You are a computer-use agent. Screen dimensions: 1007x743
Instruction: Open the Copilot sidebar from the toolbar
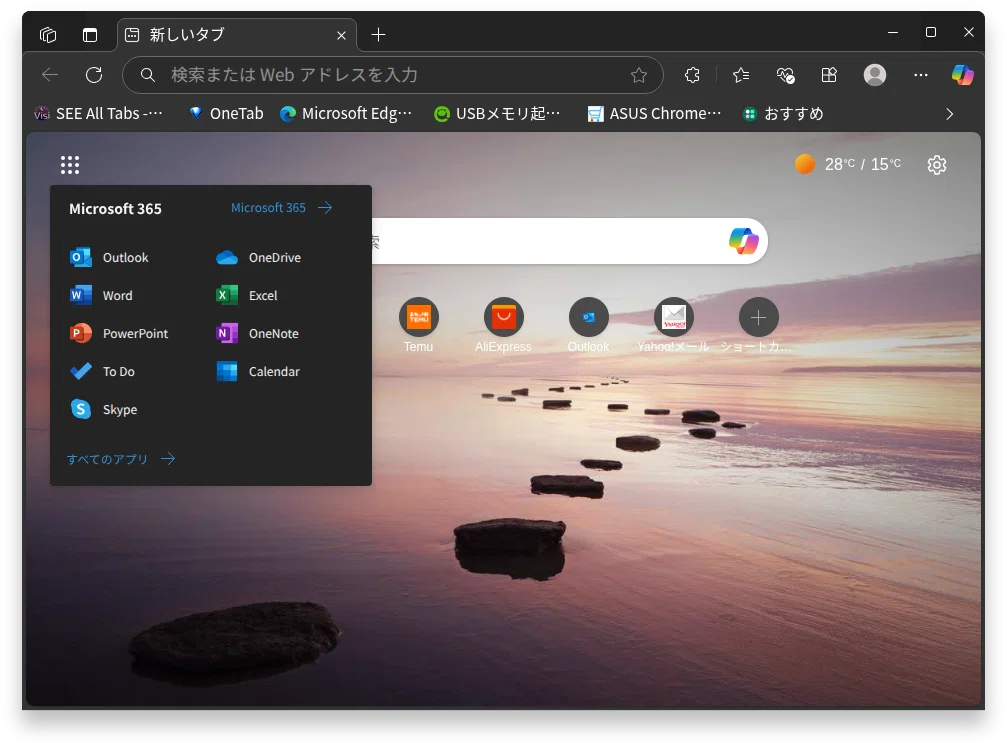pyautogui.click(x=962, y=75)
